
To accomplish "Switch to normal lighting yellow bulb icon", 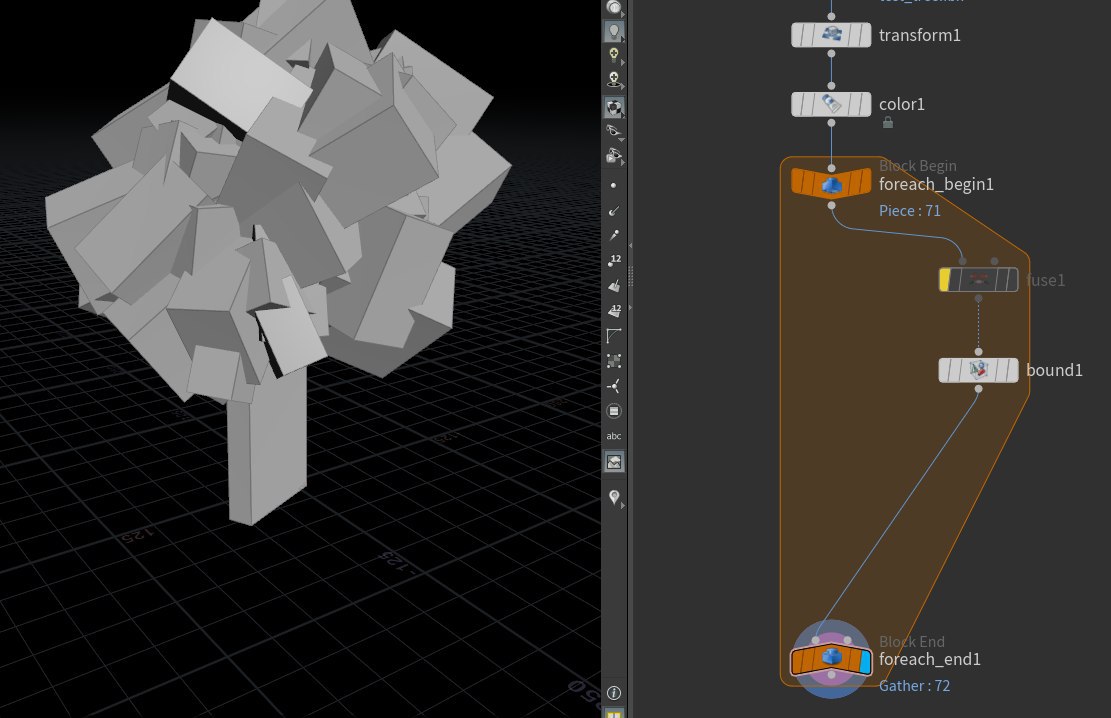I will click(x=614, y=55).
